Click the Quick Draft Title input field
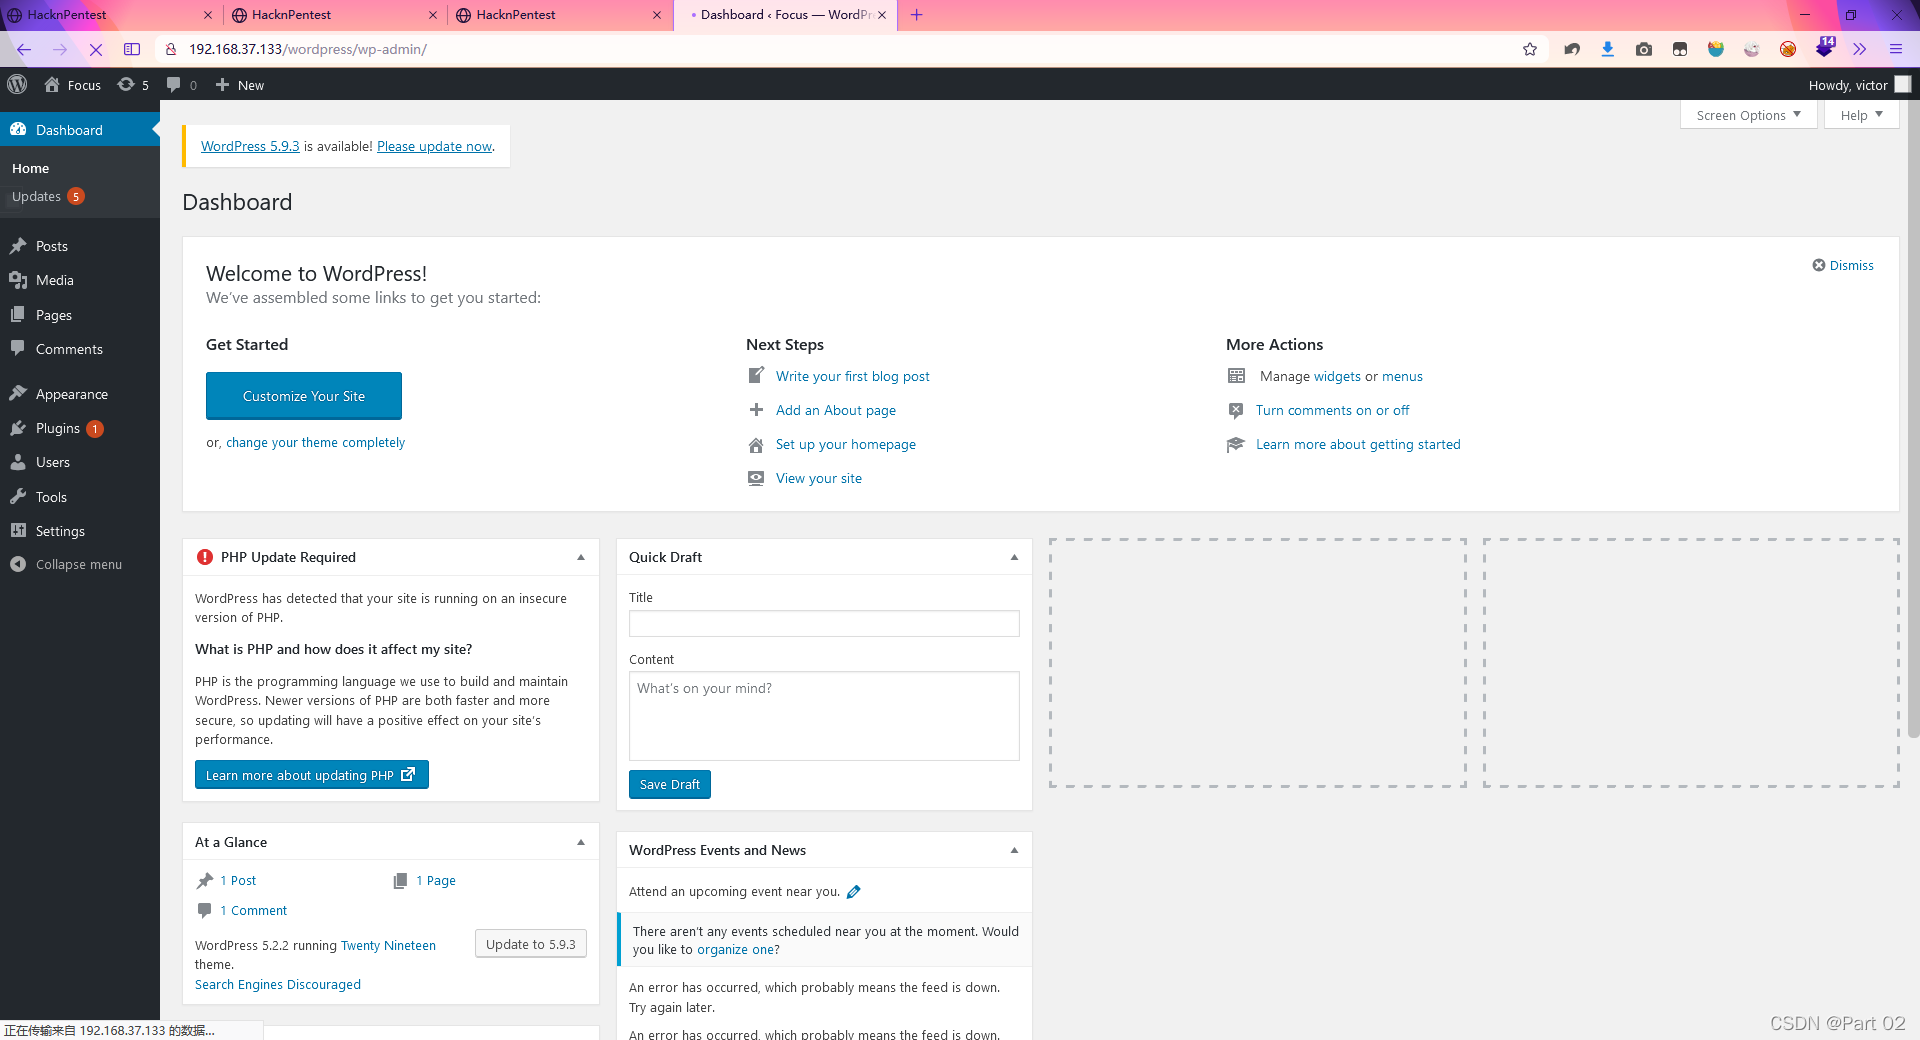 click(824, 624)
